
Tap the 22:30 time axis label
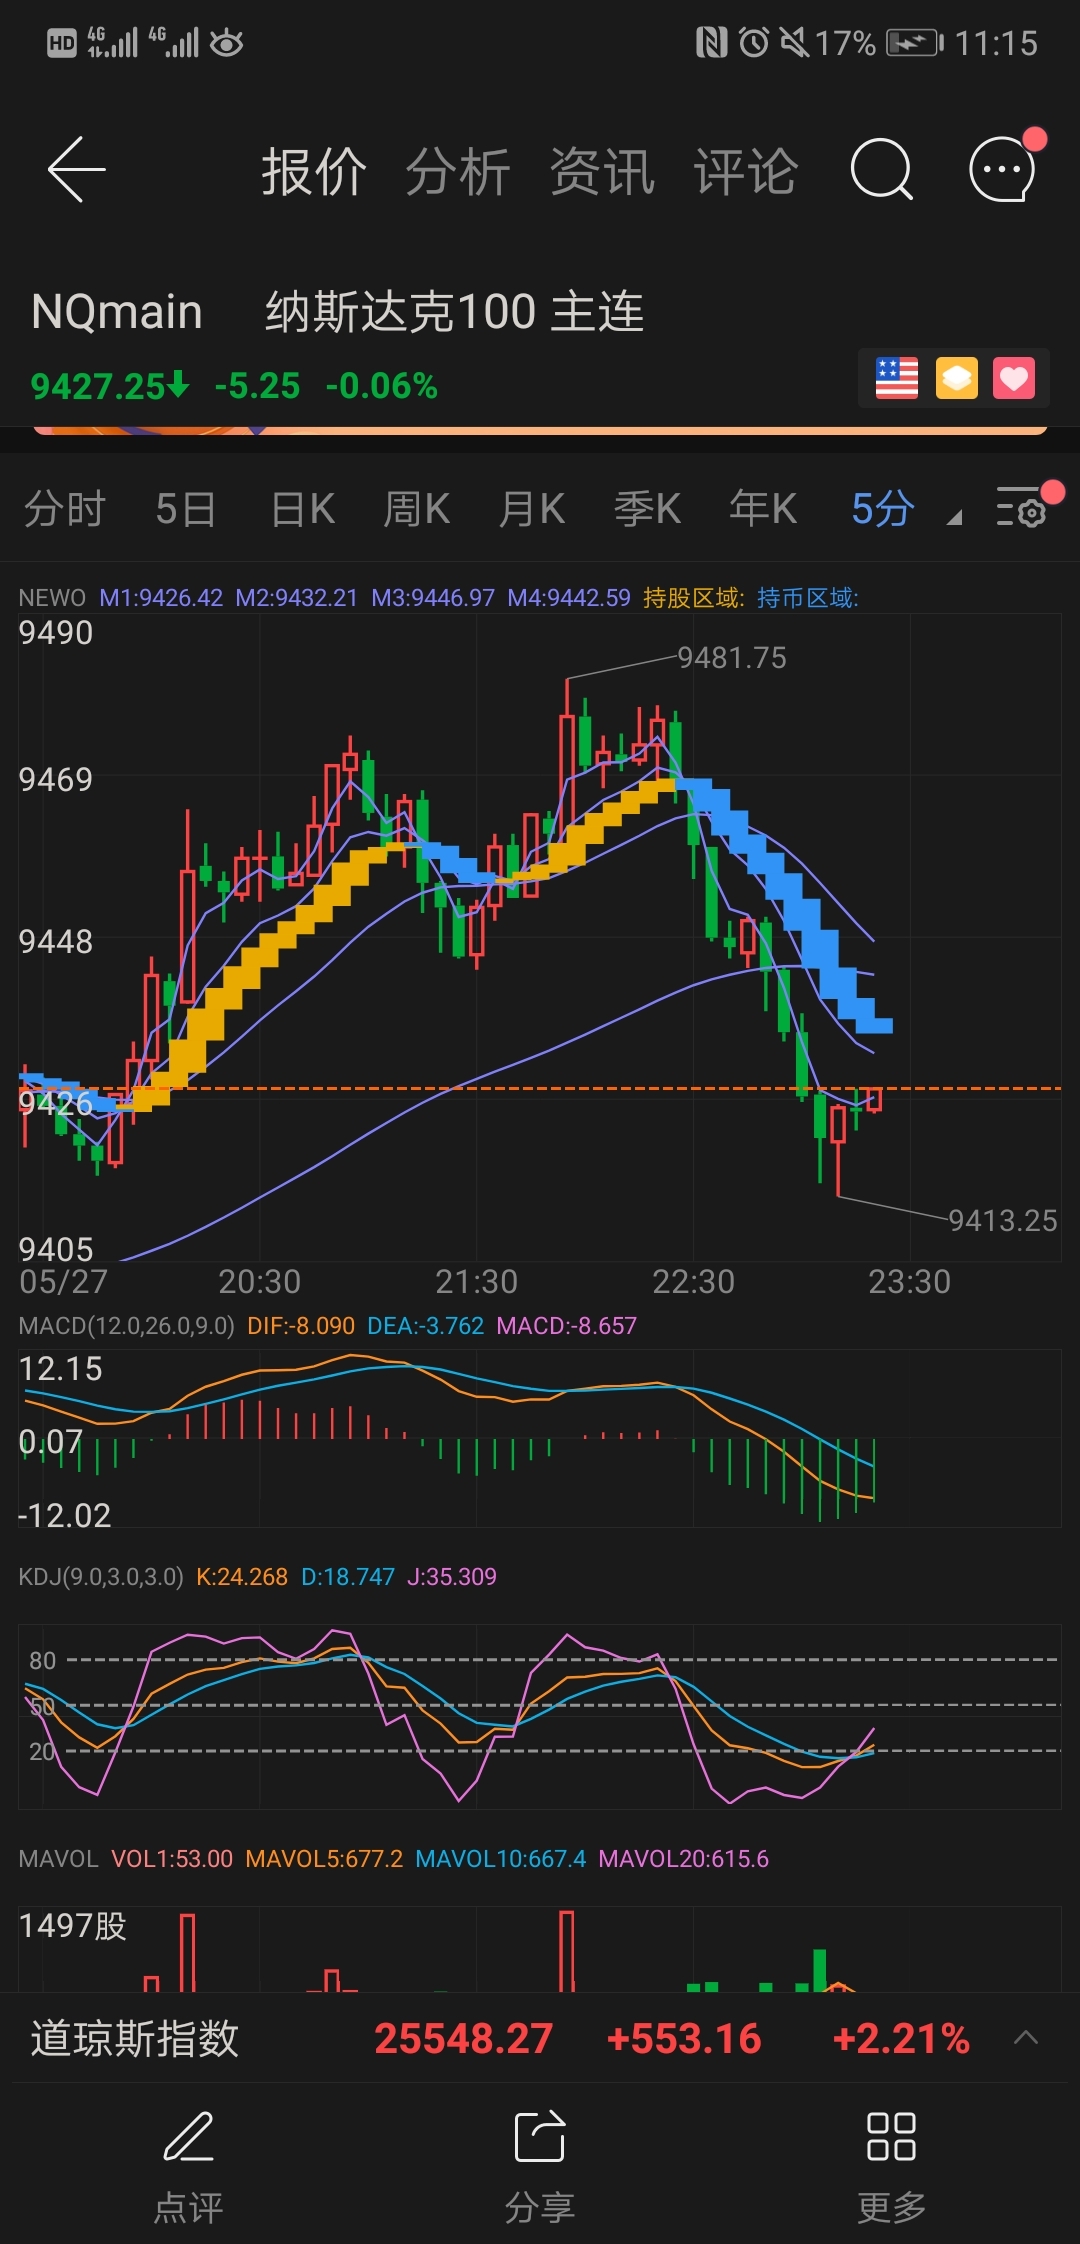pos(693,1282)
